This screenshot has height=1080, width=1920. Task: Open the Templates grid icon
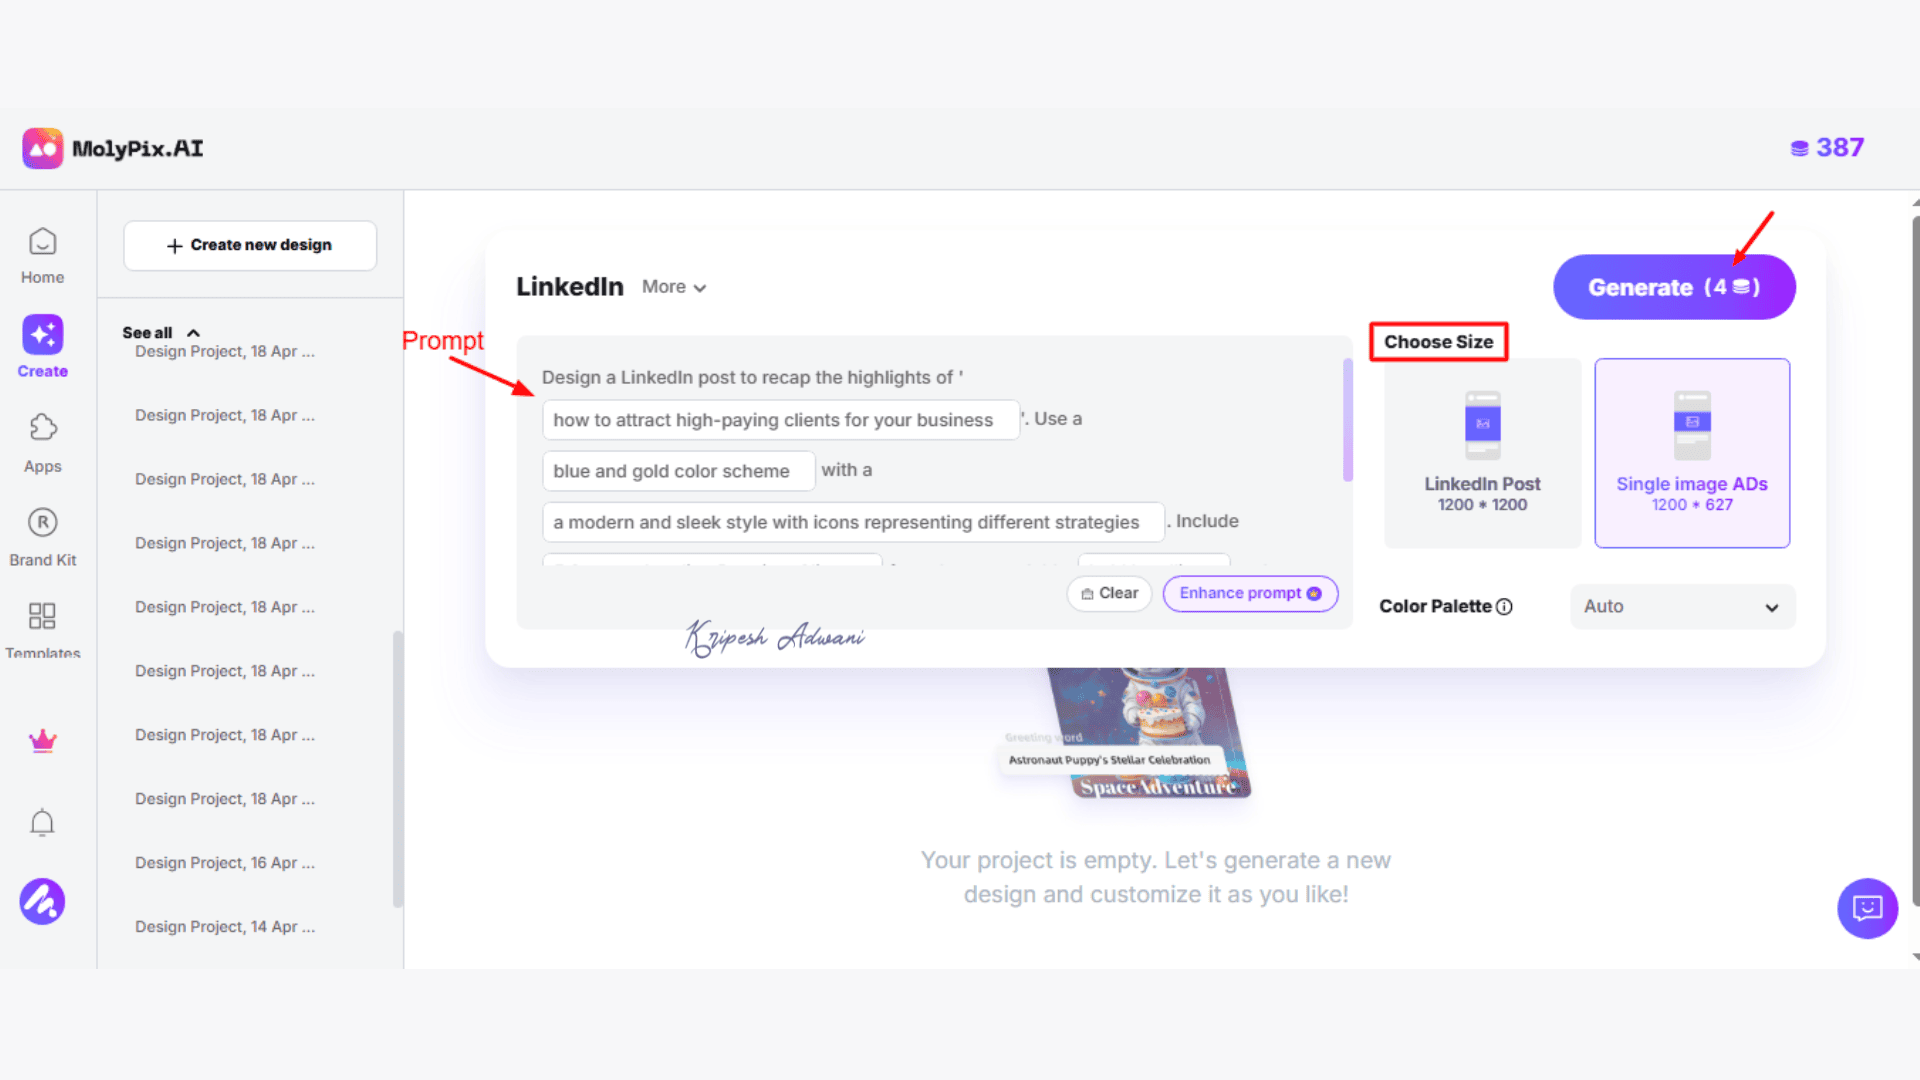(x=42, y=615)
